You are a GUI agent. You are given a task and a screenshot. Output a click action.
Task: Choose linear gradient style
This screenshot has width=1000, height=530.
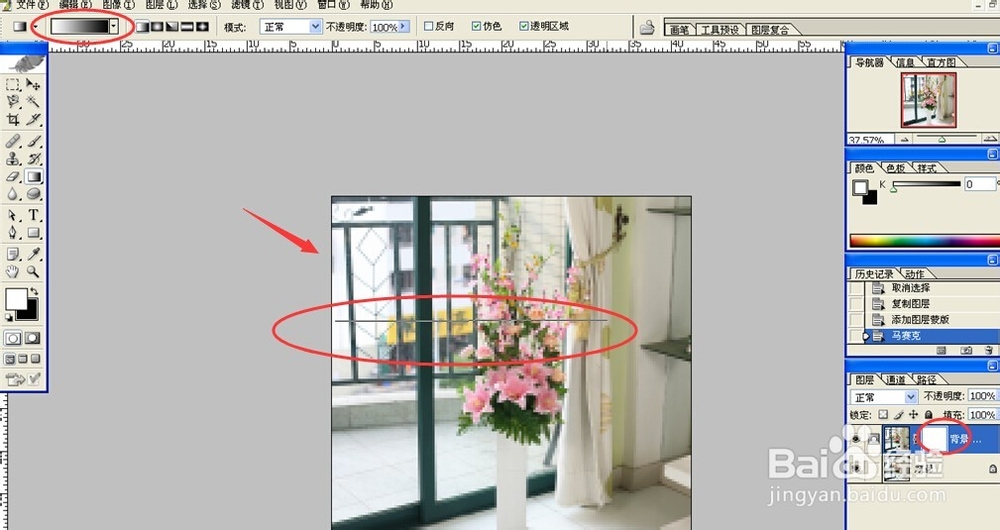pos(142,27)
